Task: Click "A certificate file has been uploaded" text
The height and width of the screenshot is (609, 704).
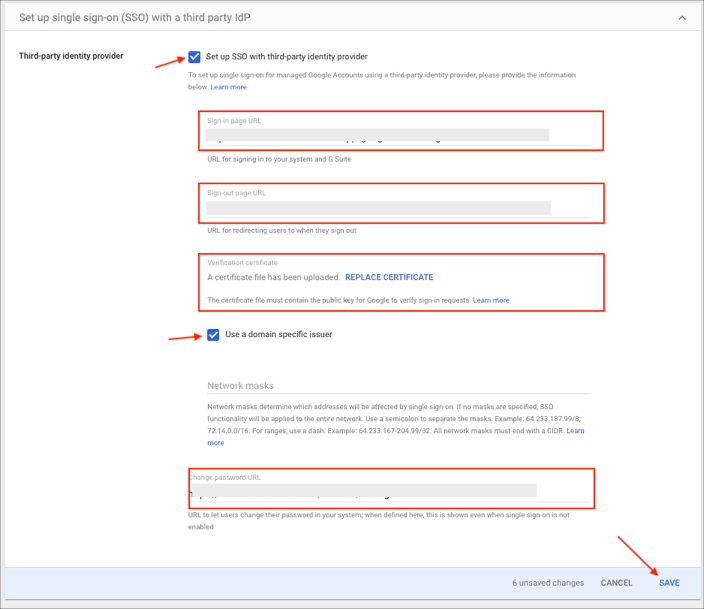Action: 271,277
